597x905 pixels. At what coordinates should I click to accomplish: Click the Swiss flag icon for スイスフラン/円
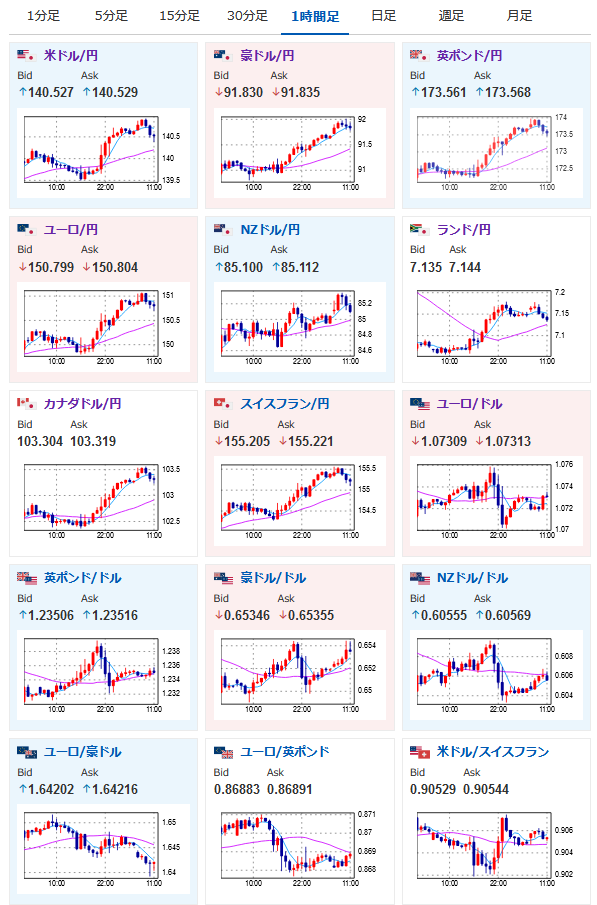click(x=223, y=403)
